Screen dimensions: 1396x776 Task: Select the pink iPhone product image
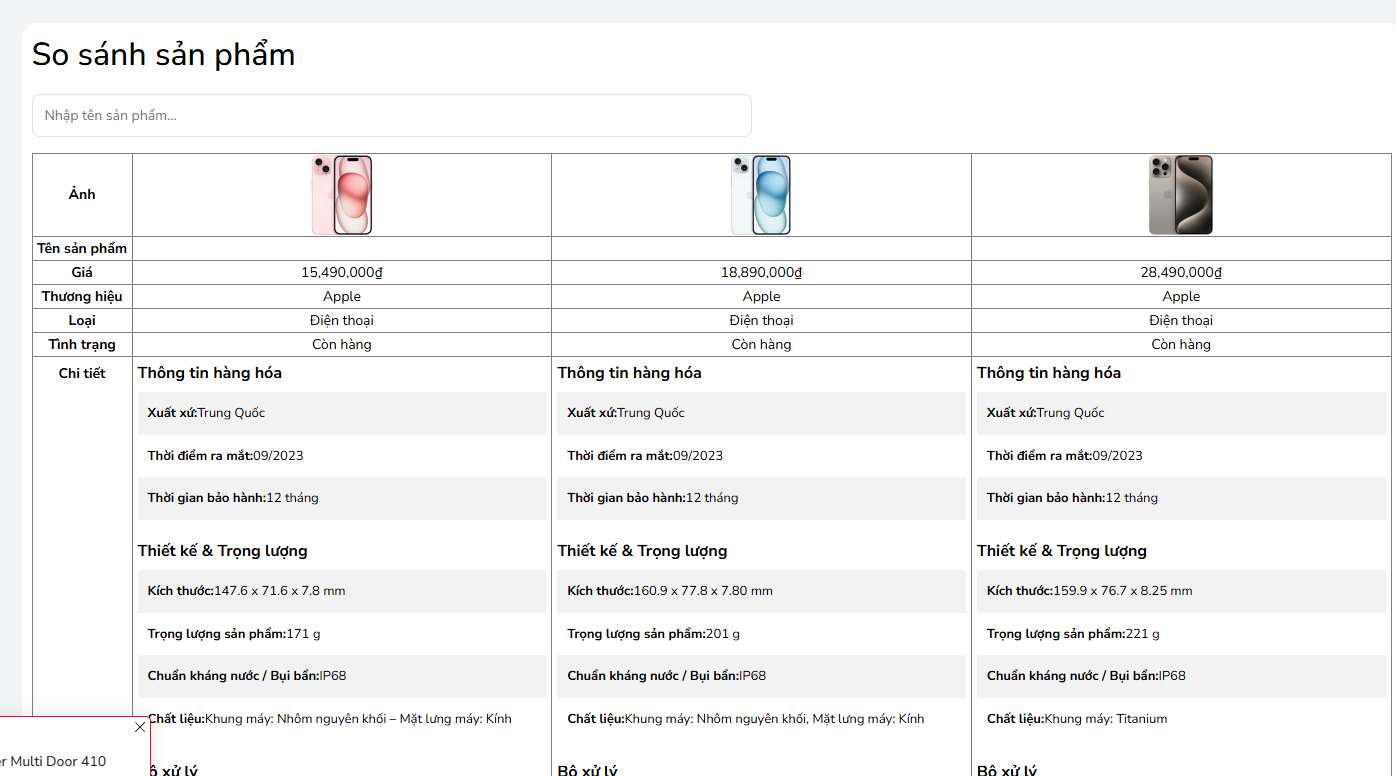coord(341,195)
